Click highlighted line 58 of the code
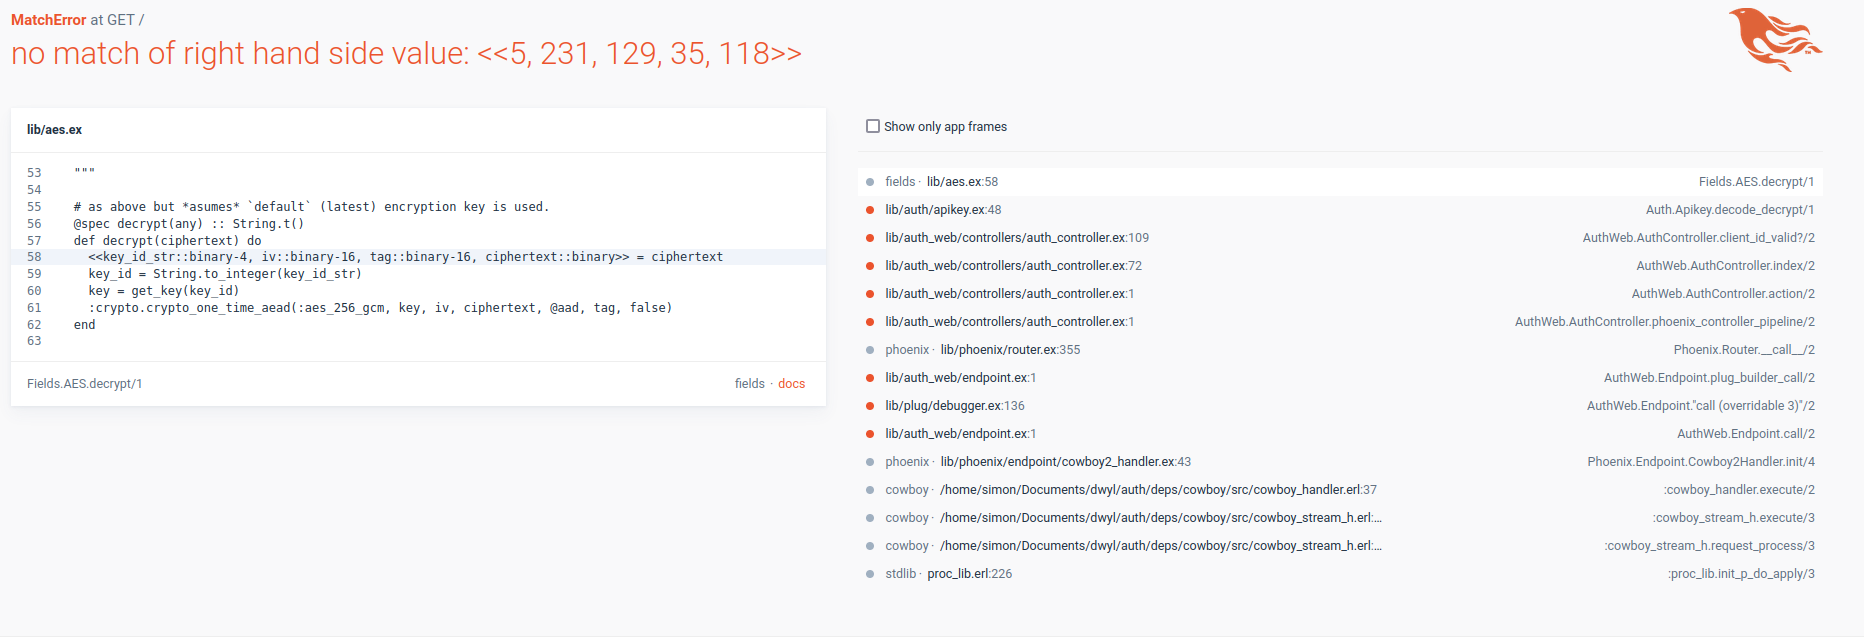This screenshot has height=643, width=1864. pos(418,257)
